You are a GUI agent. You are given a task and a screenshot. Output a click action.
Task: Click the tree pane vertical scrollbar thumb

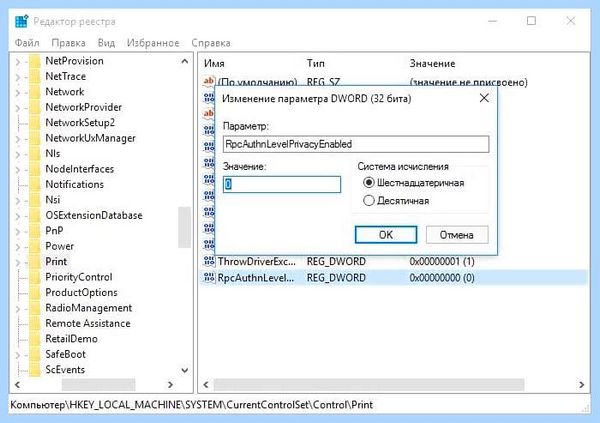tap(184, 227)
